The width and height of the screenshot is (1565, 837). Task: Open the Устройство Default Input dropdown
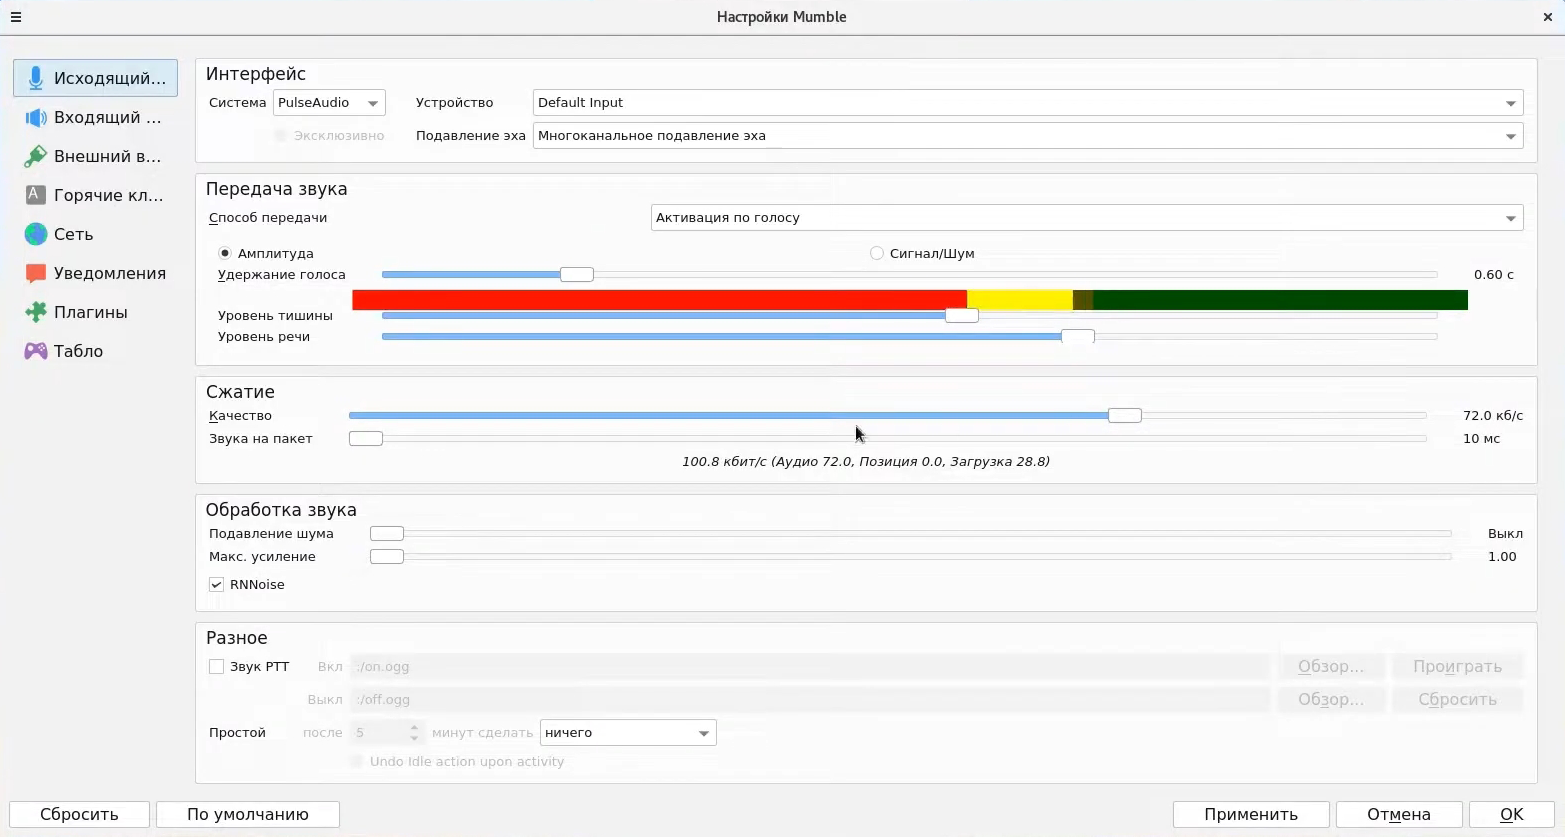point(1028,103)
